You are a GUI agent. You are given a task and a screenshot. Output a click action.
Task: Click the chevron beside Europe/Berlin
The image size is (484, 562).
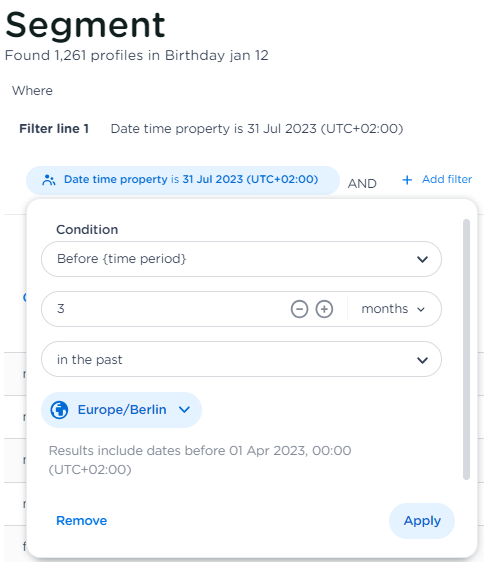tap(184, 410)
